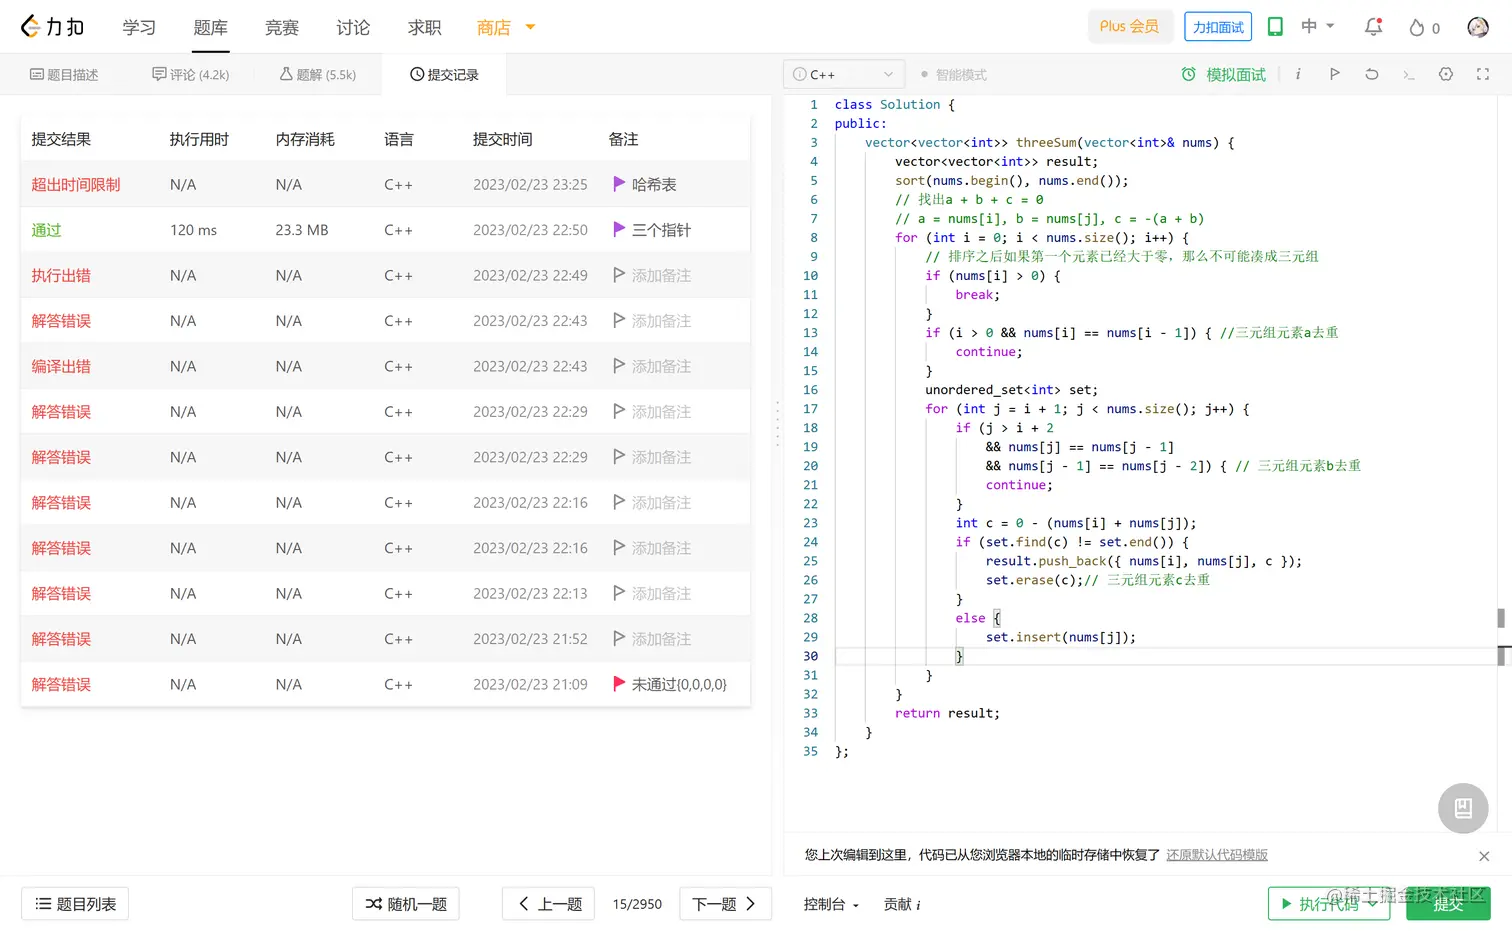1512x931 pixels.
Task: Expand the 控制台 console panel
Action: [831, 904]
